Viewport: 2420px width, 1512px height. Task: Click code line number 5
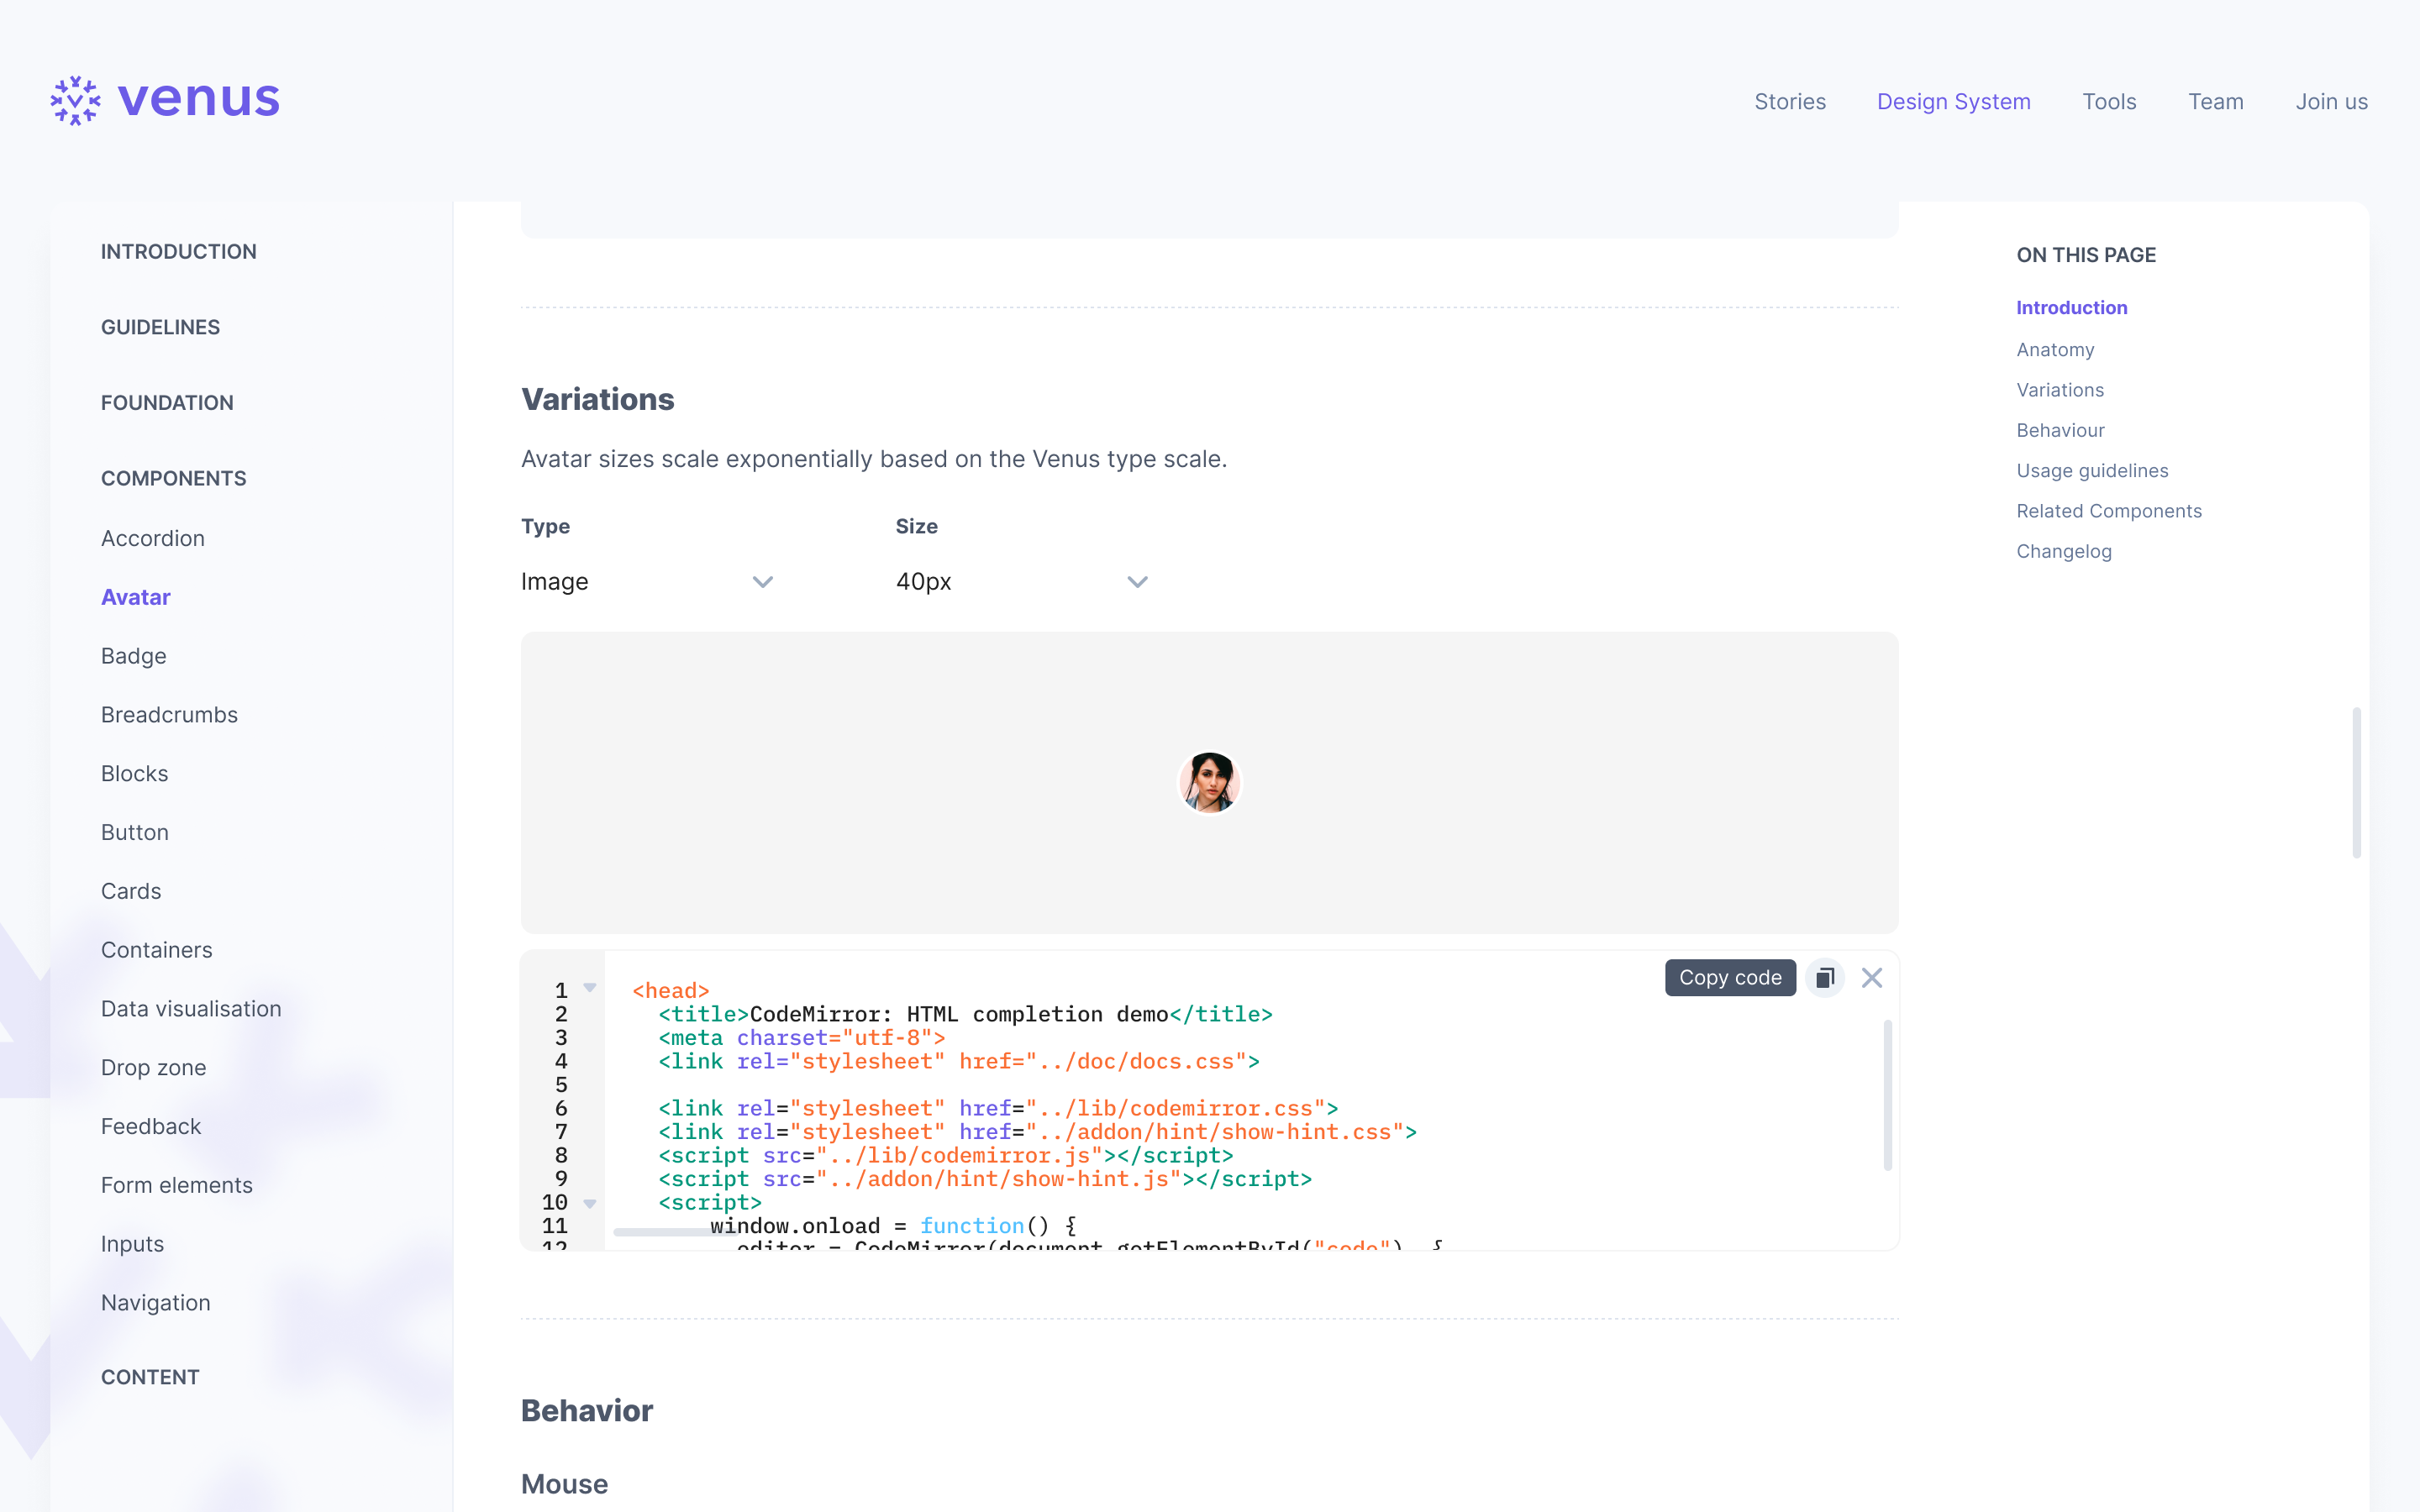pyautogui.click(x=561, y=1085)
